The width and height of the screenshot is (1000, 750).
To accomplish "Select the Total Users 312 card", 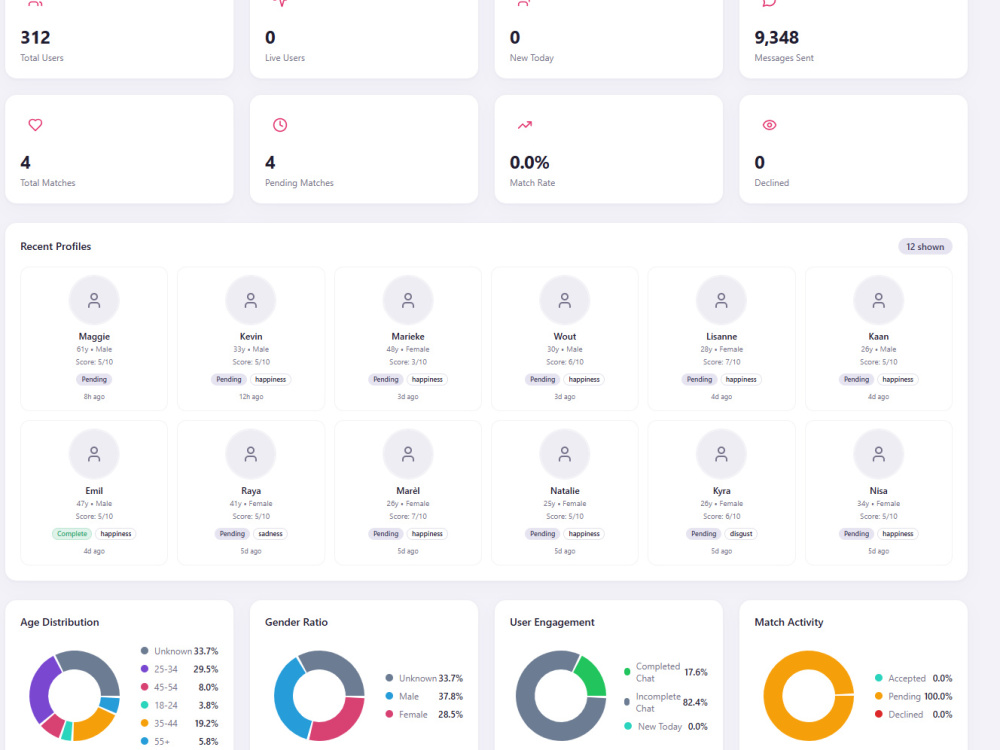I will point(119,37).
